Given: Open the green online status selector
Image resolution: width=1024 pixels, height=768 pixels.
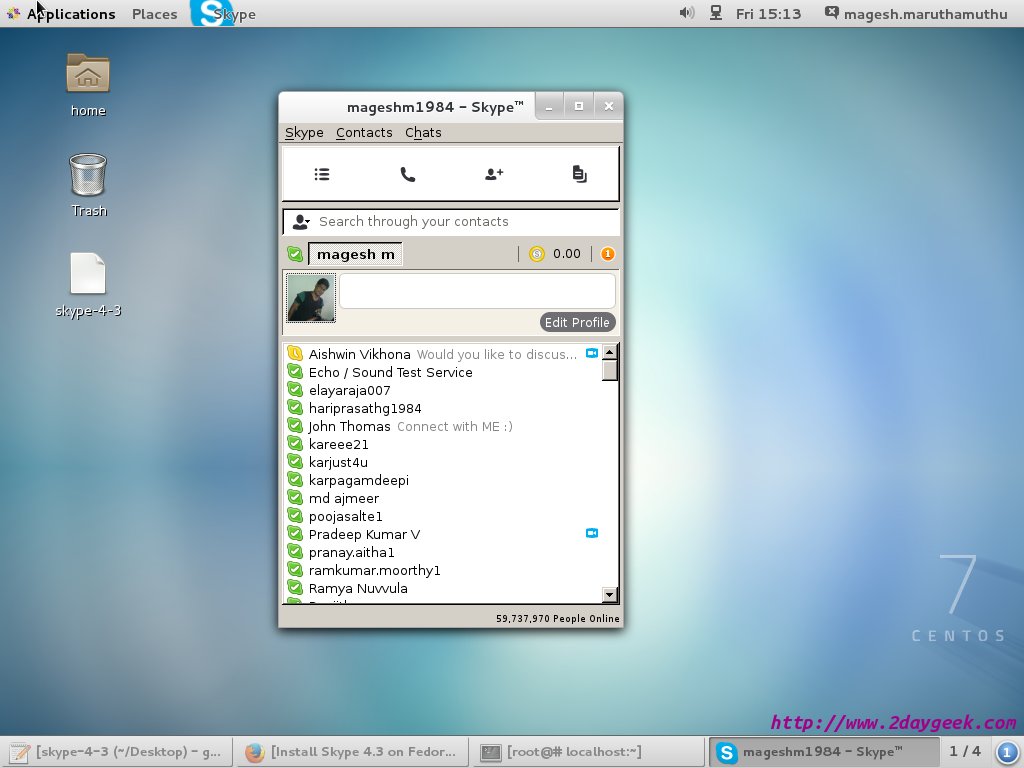Looking at the screenshot, I should [295, 254].
